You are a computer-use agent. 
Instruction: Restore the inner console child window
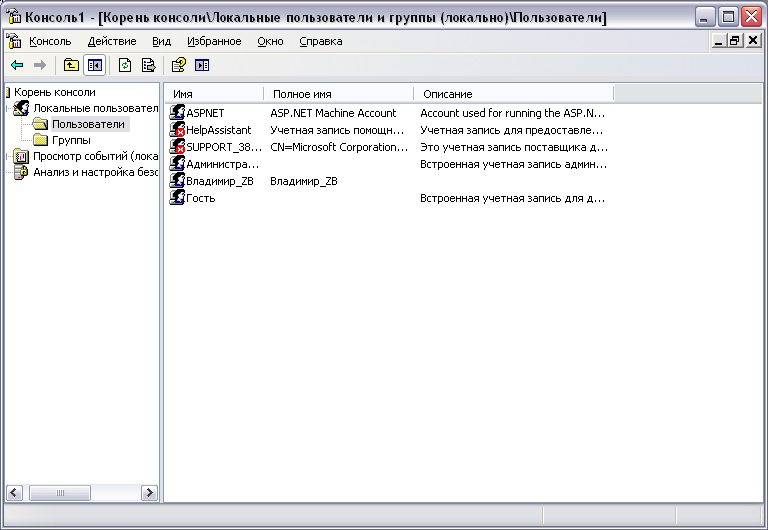click(735, 41)
